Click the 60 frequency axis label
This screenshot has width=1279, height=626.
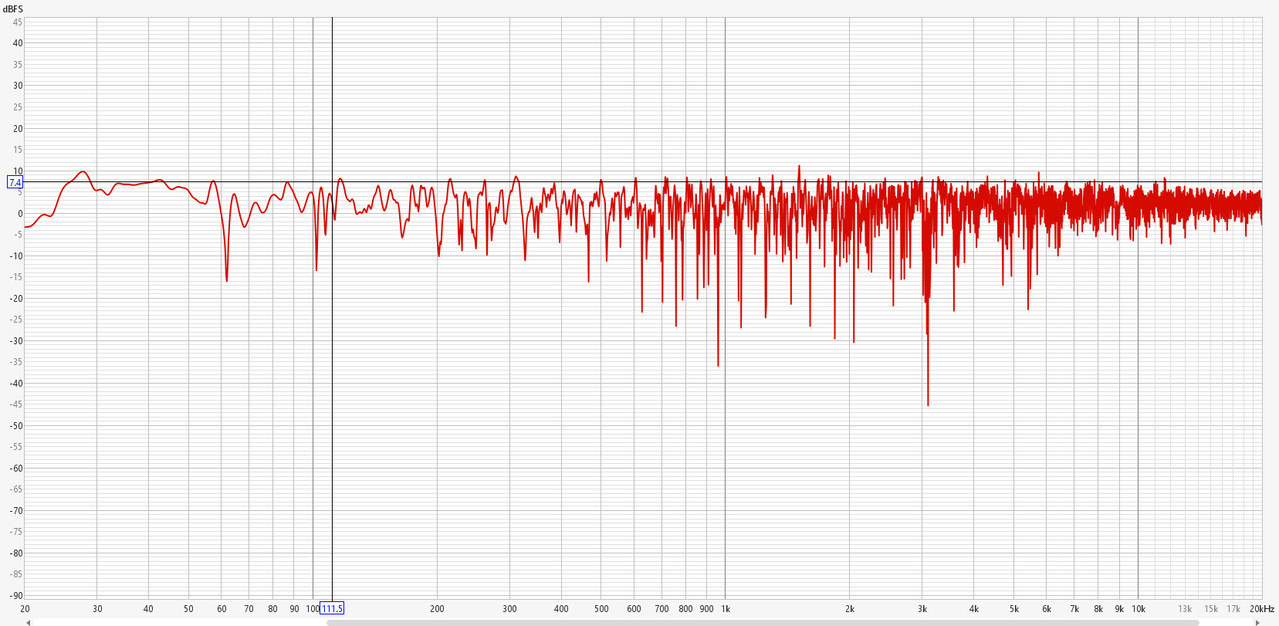[221, 608]
